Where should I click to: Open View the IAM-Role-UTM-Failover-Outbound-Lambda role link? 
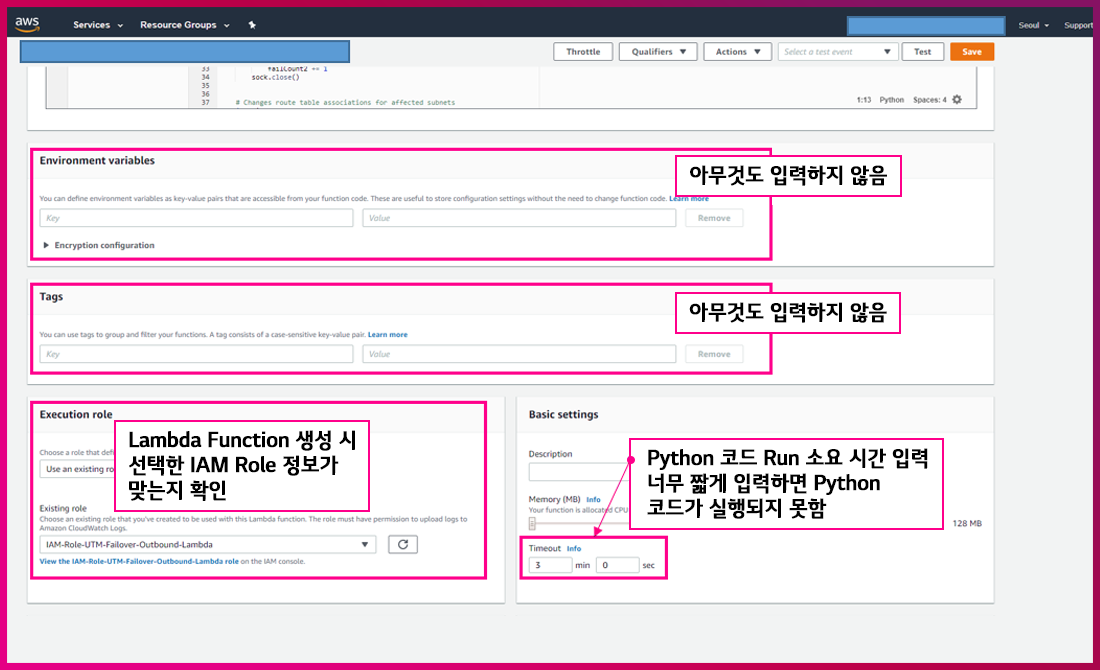139,562
